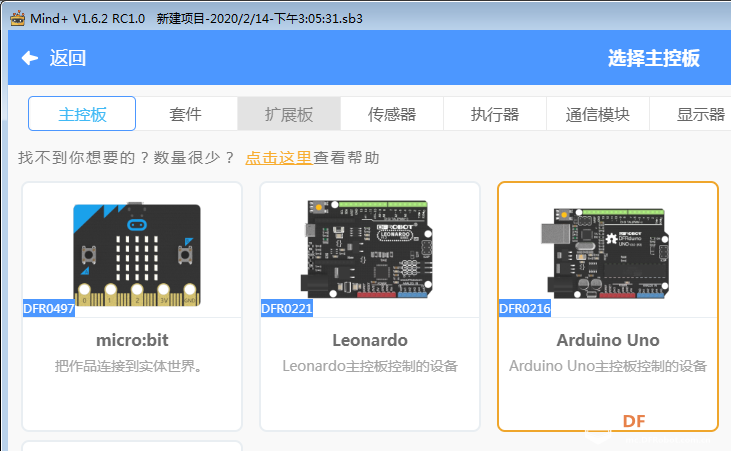Click the Arduino Uno card title

tap(608, 340)
